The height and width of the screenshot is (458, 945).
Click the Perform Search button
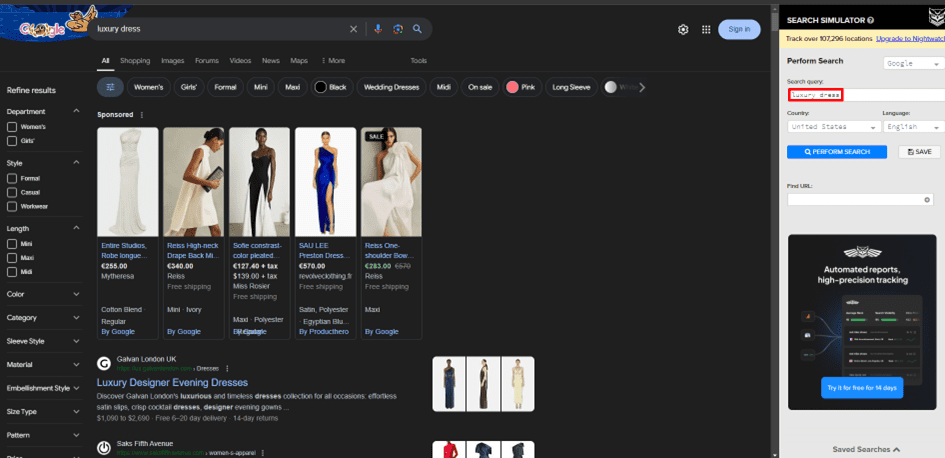[837, 152]
